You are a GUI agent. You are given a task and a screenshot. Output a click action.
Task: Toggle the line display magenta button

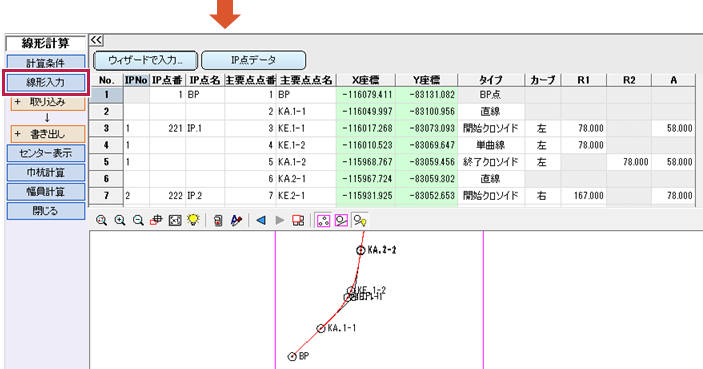[x=341, y=220]
